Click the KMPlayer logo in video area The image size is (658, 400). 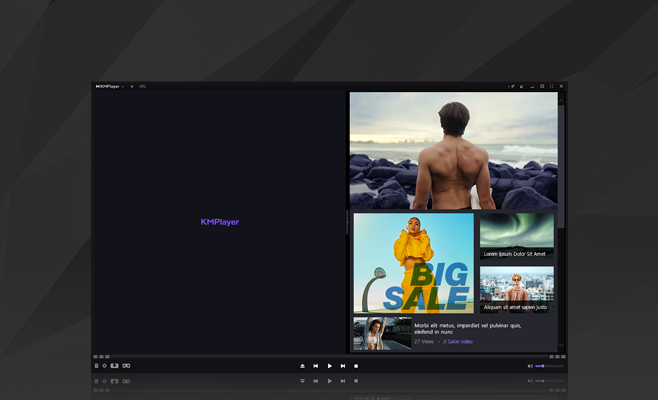coord(219,222)
